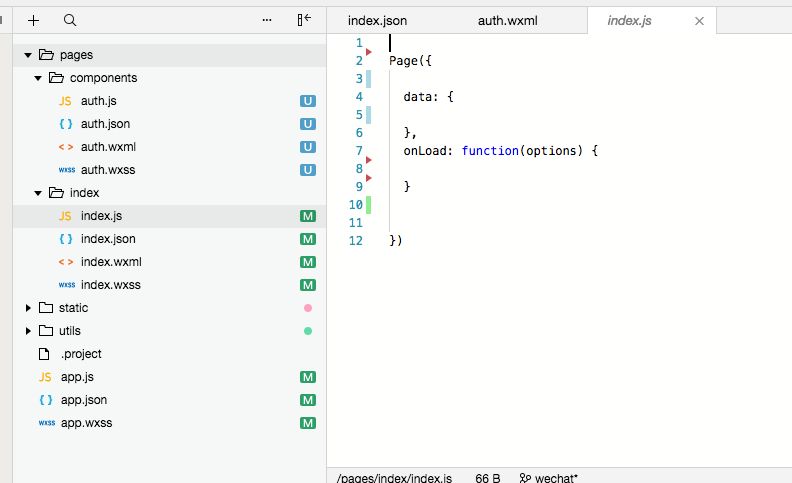The image size is (792, 483).
Task: Click the wxss icon beside auth.wxss
Action: (67, 170)
